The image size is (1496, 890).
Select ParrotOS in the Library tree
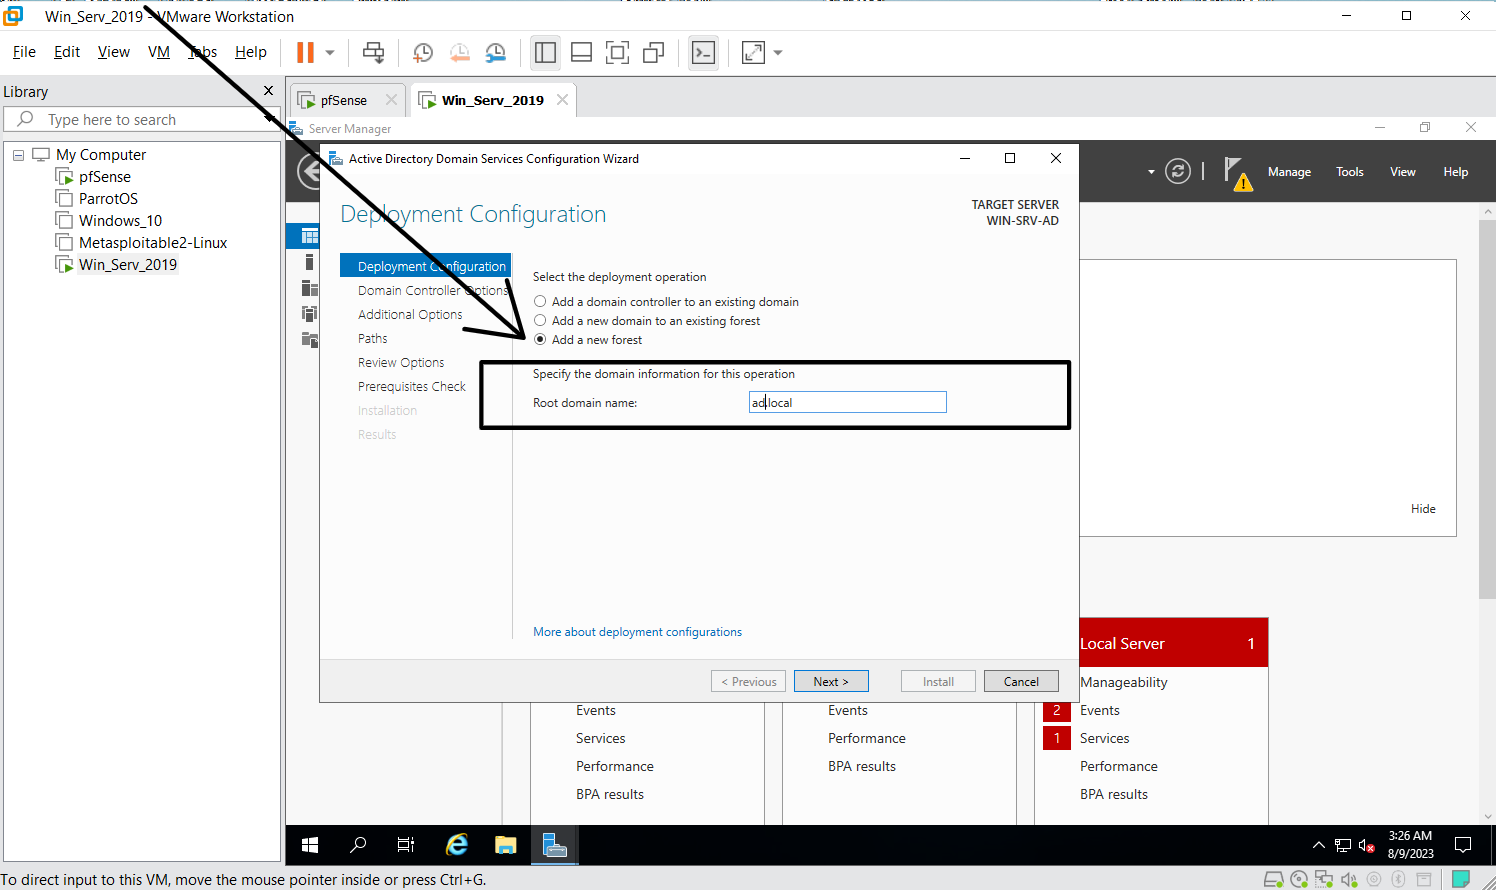[x=108, y=199]
